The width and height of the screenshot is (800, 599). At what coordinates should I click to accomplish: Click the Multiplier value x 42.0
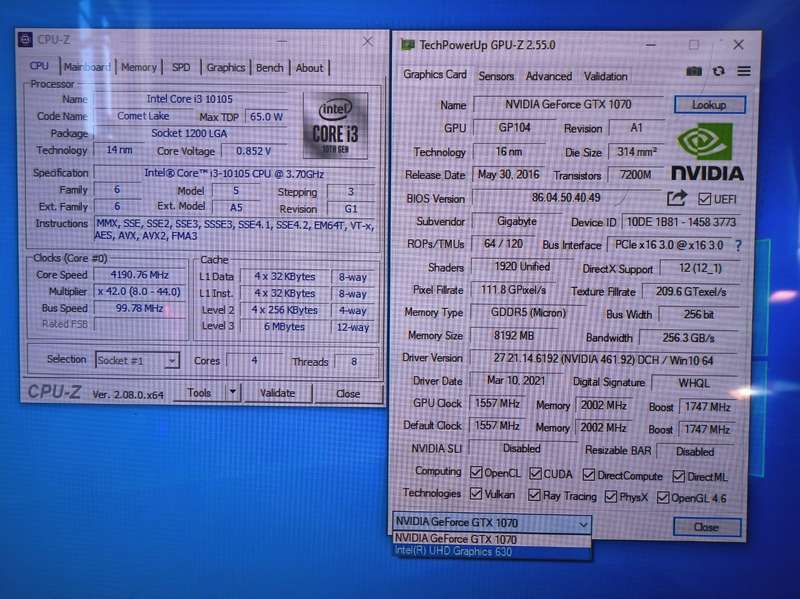click(139, 292)
